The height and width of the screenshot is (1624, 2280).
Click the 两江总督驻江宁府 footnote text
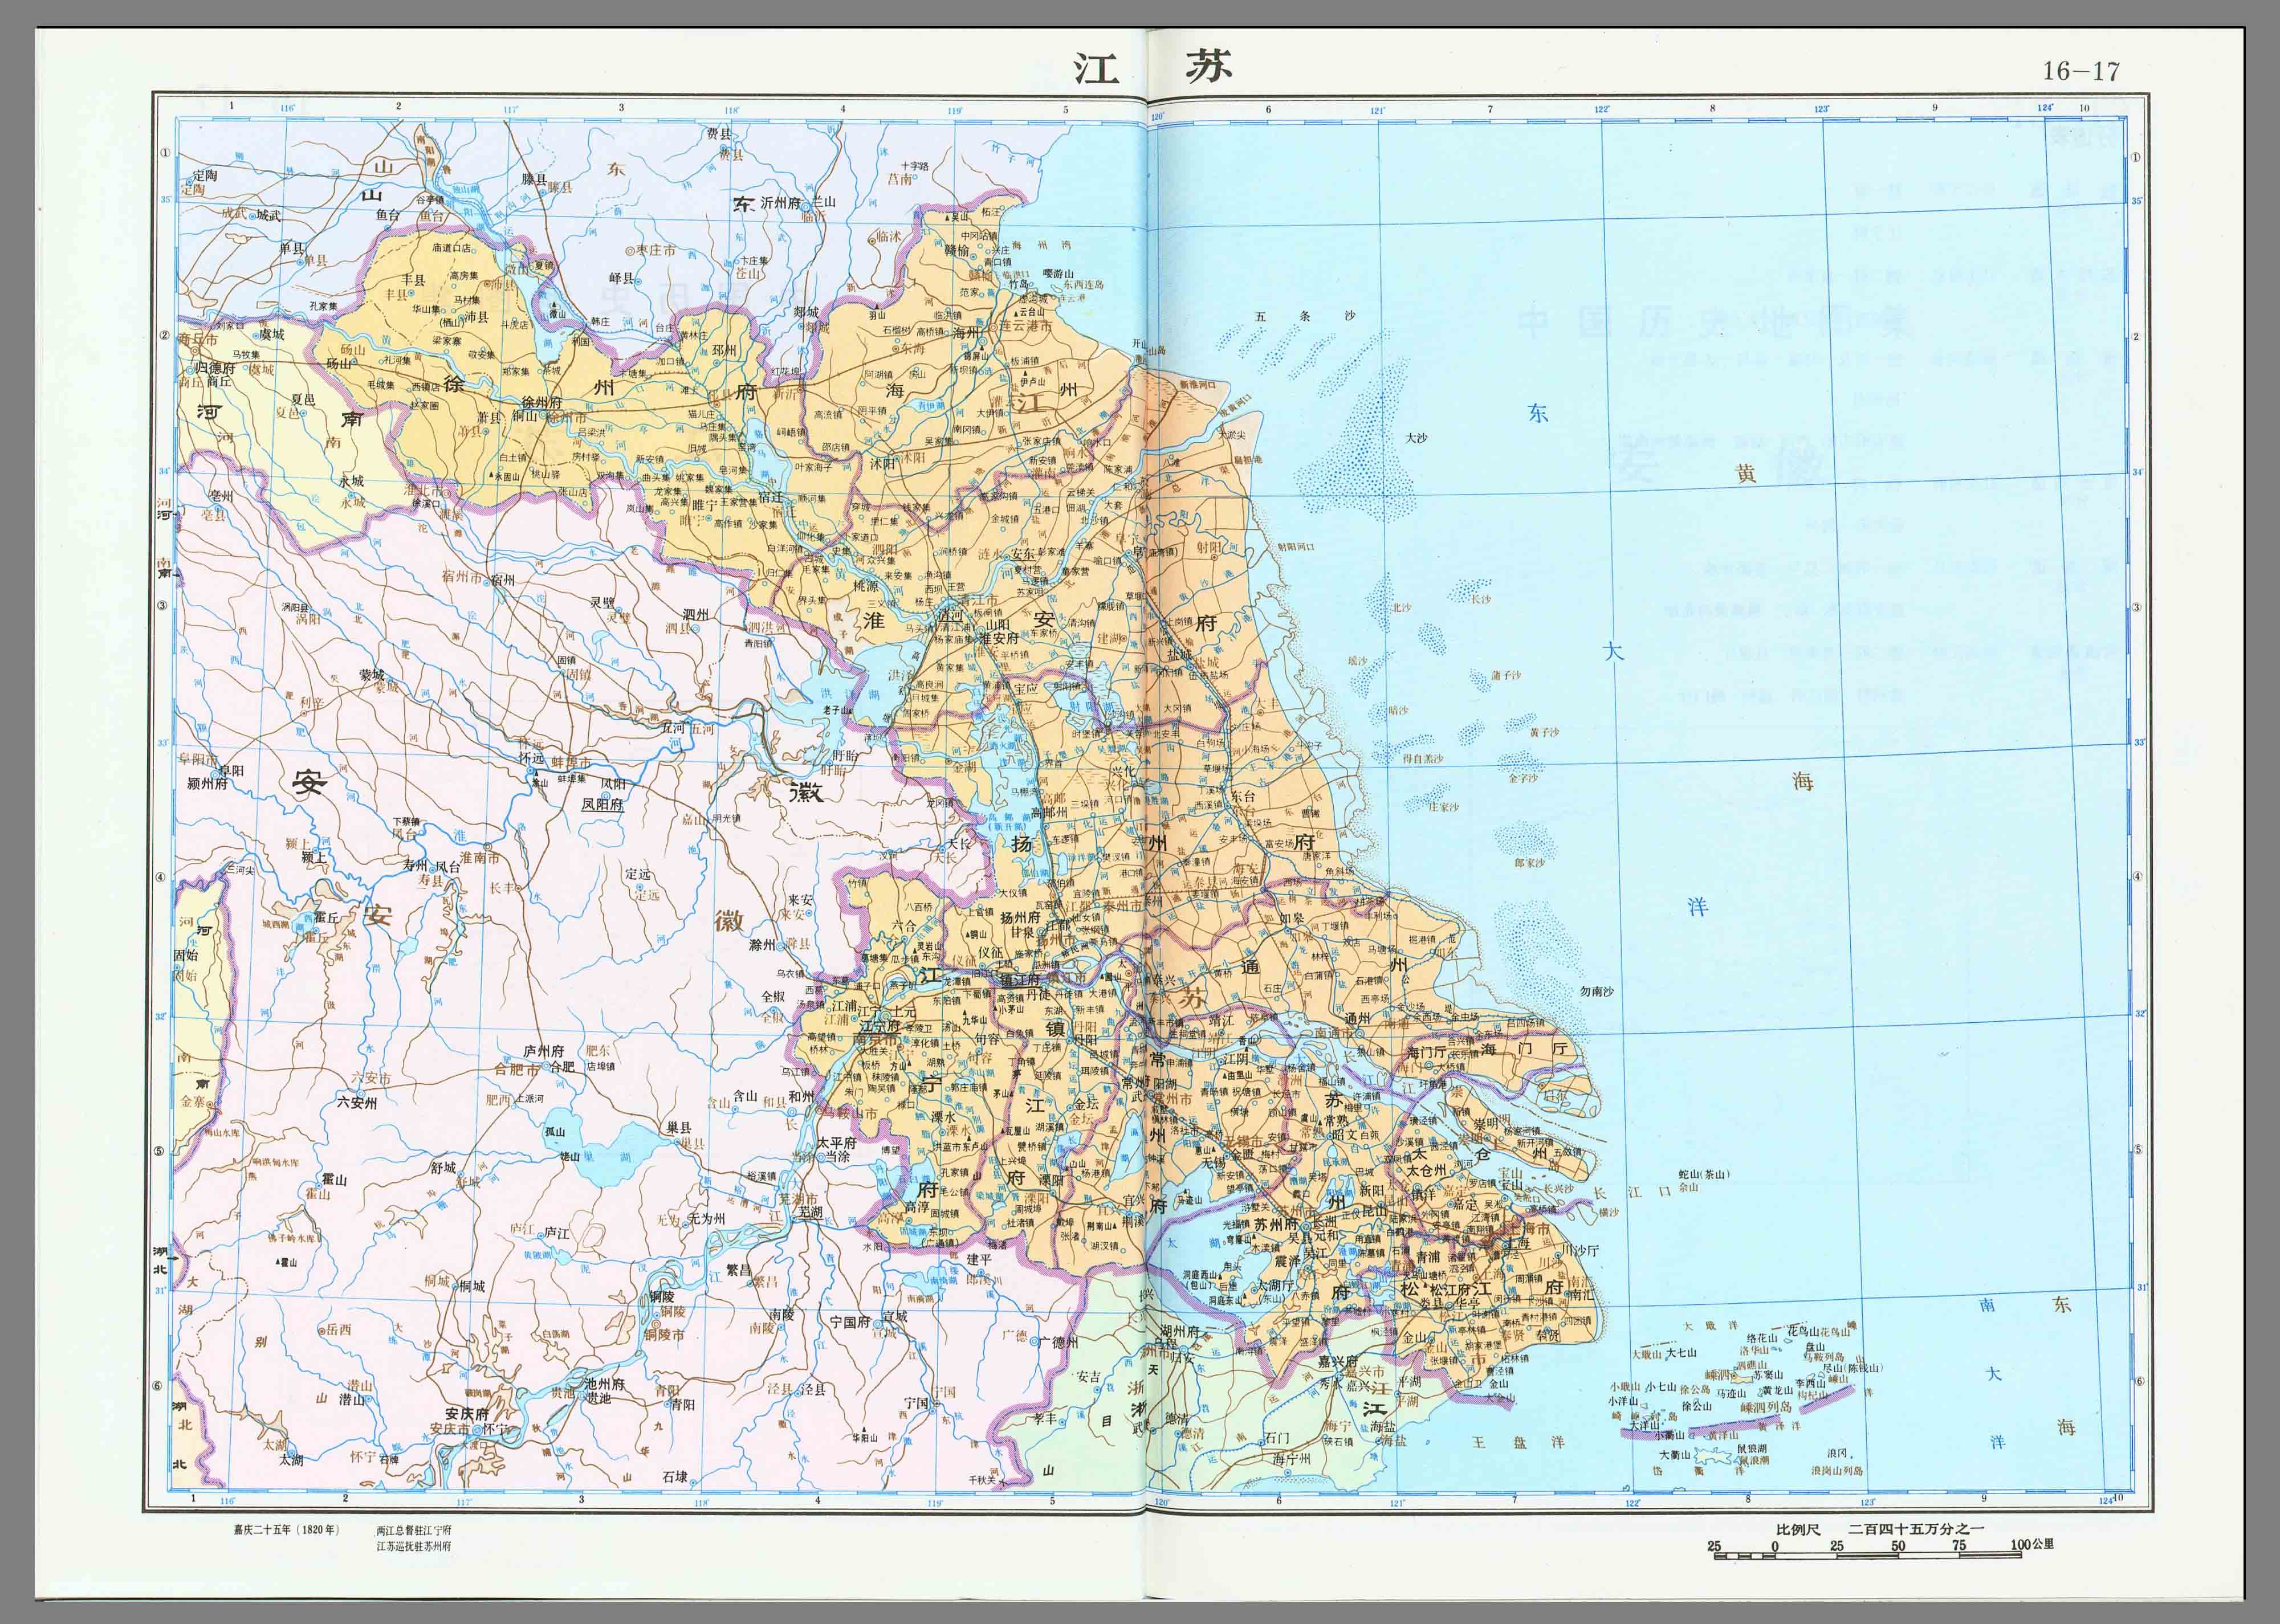(x=414, y=1531)
